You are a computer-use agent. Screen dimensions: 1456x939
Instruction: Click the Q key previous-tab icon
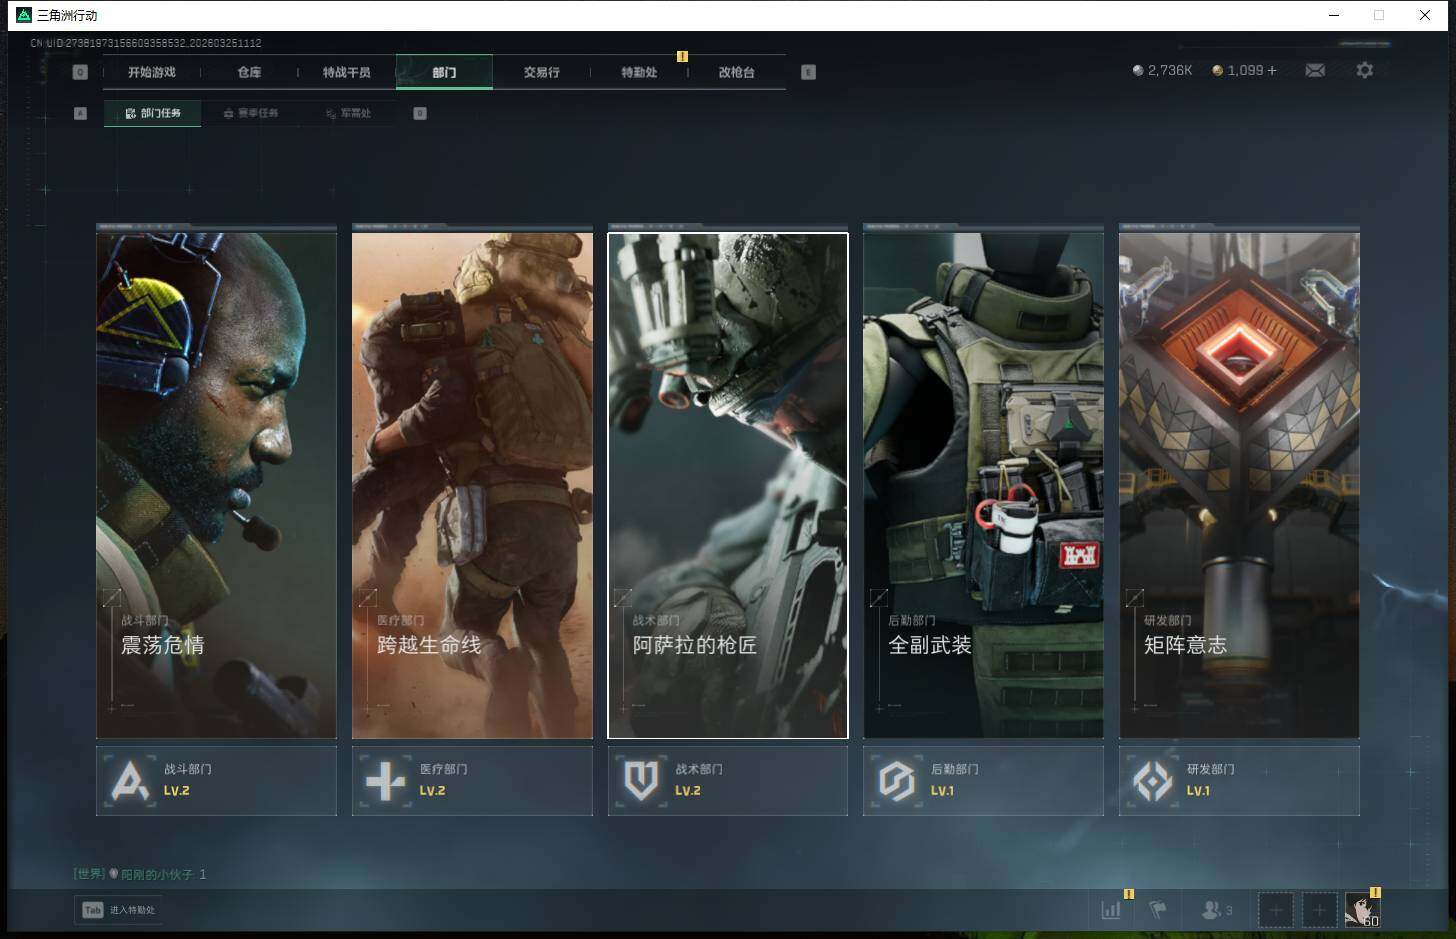80,72
